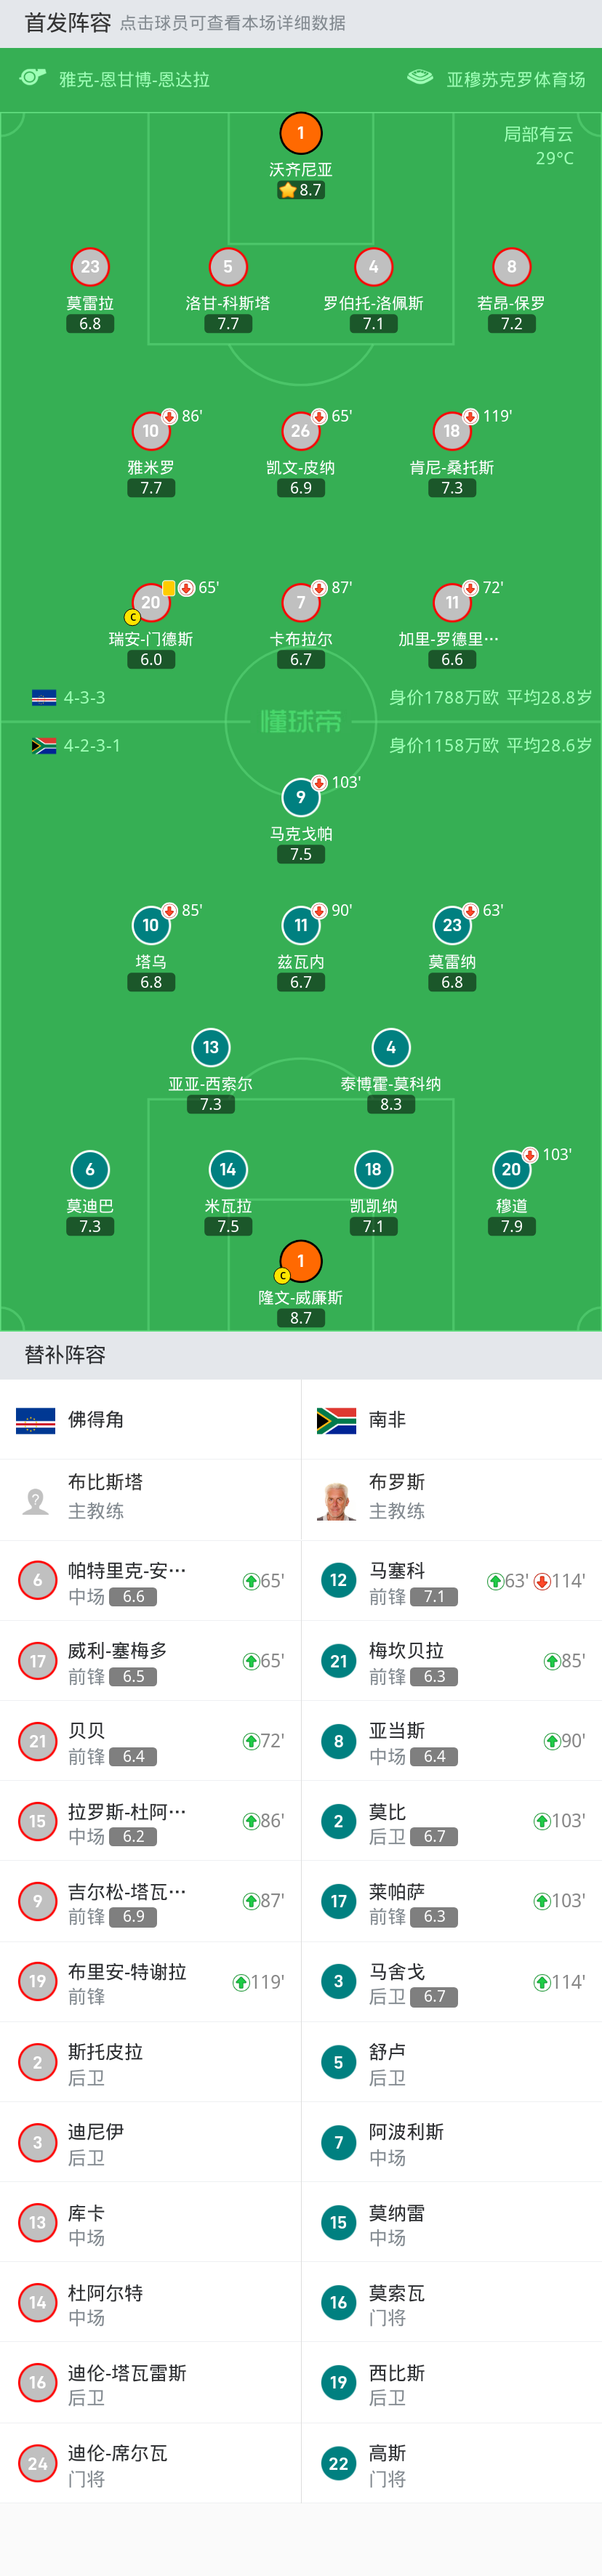This screenshot has height=2576, width=602.
Task: Open bench goalkeeper 高斯 number 22
Action: pos(452,2464)
